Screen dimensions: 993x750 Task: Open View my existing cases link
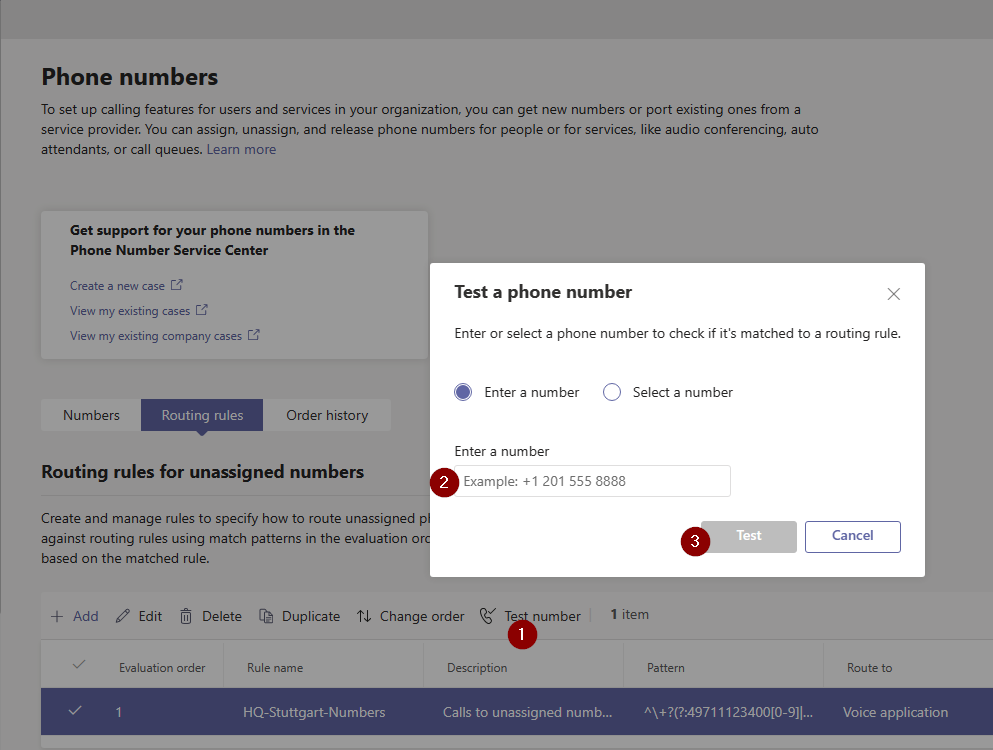click(130, 311)
